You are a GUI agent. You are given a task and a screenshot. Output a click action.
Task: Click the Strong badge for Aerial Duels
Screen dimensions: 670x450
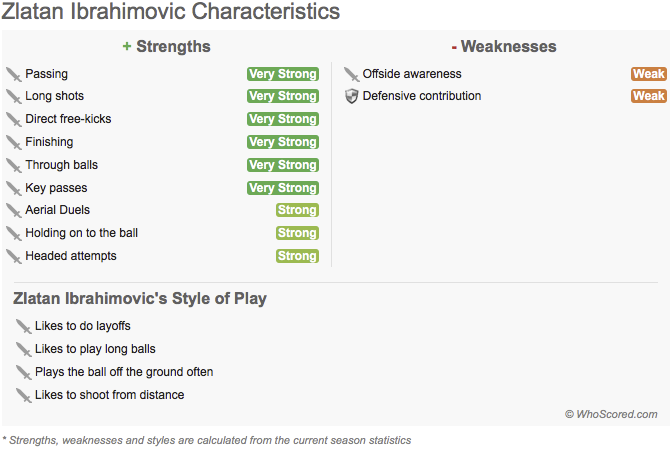coord(297,210)
